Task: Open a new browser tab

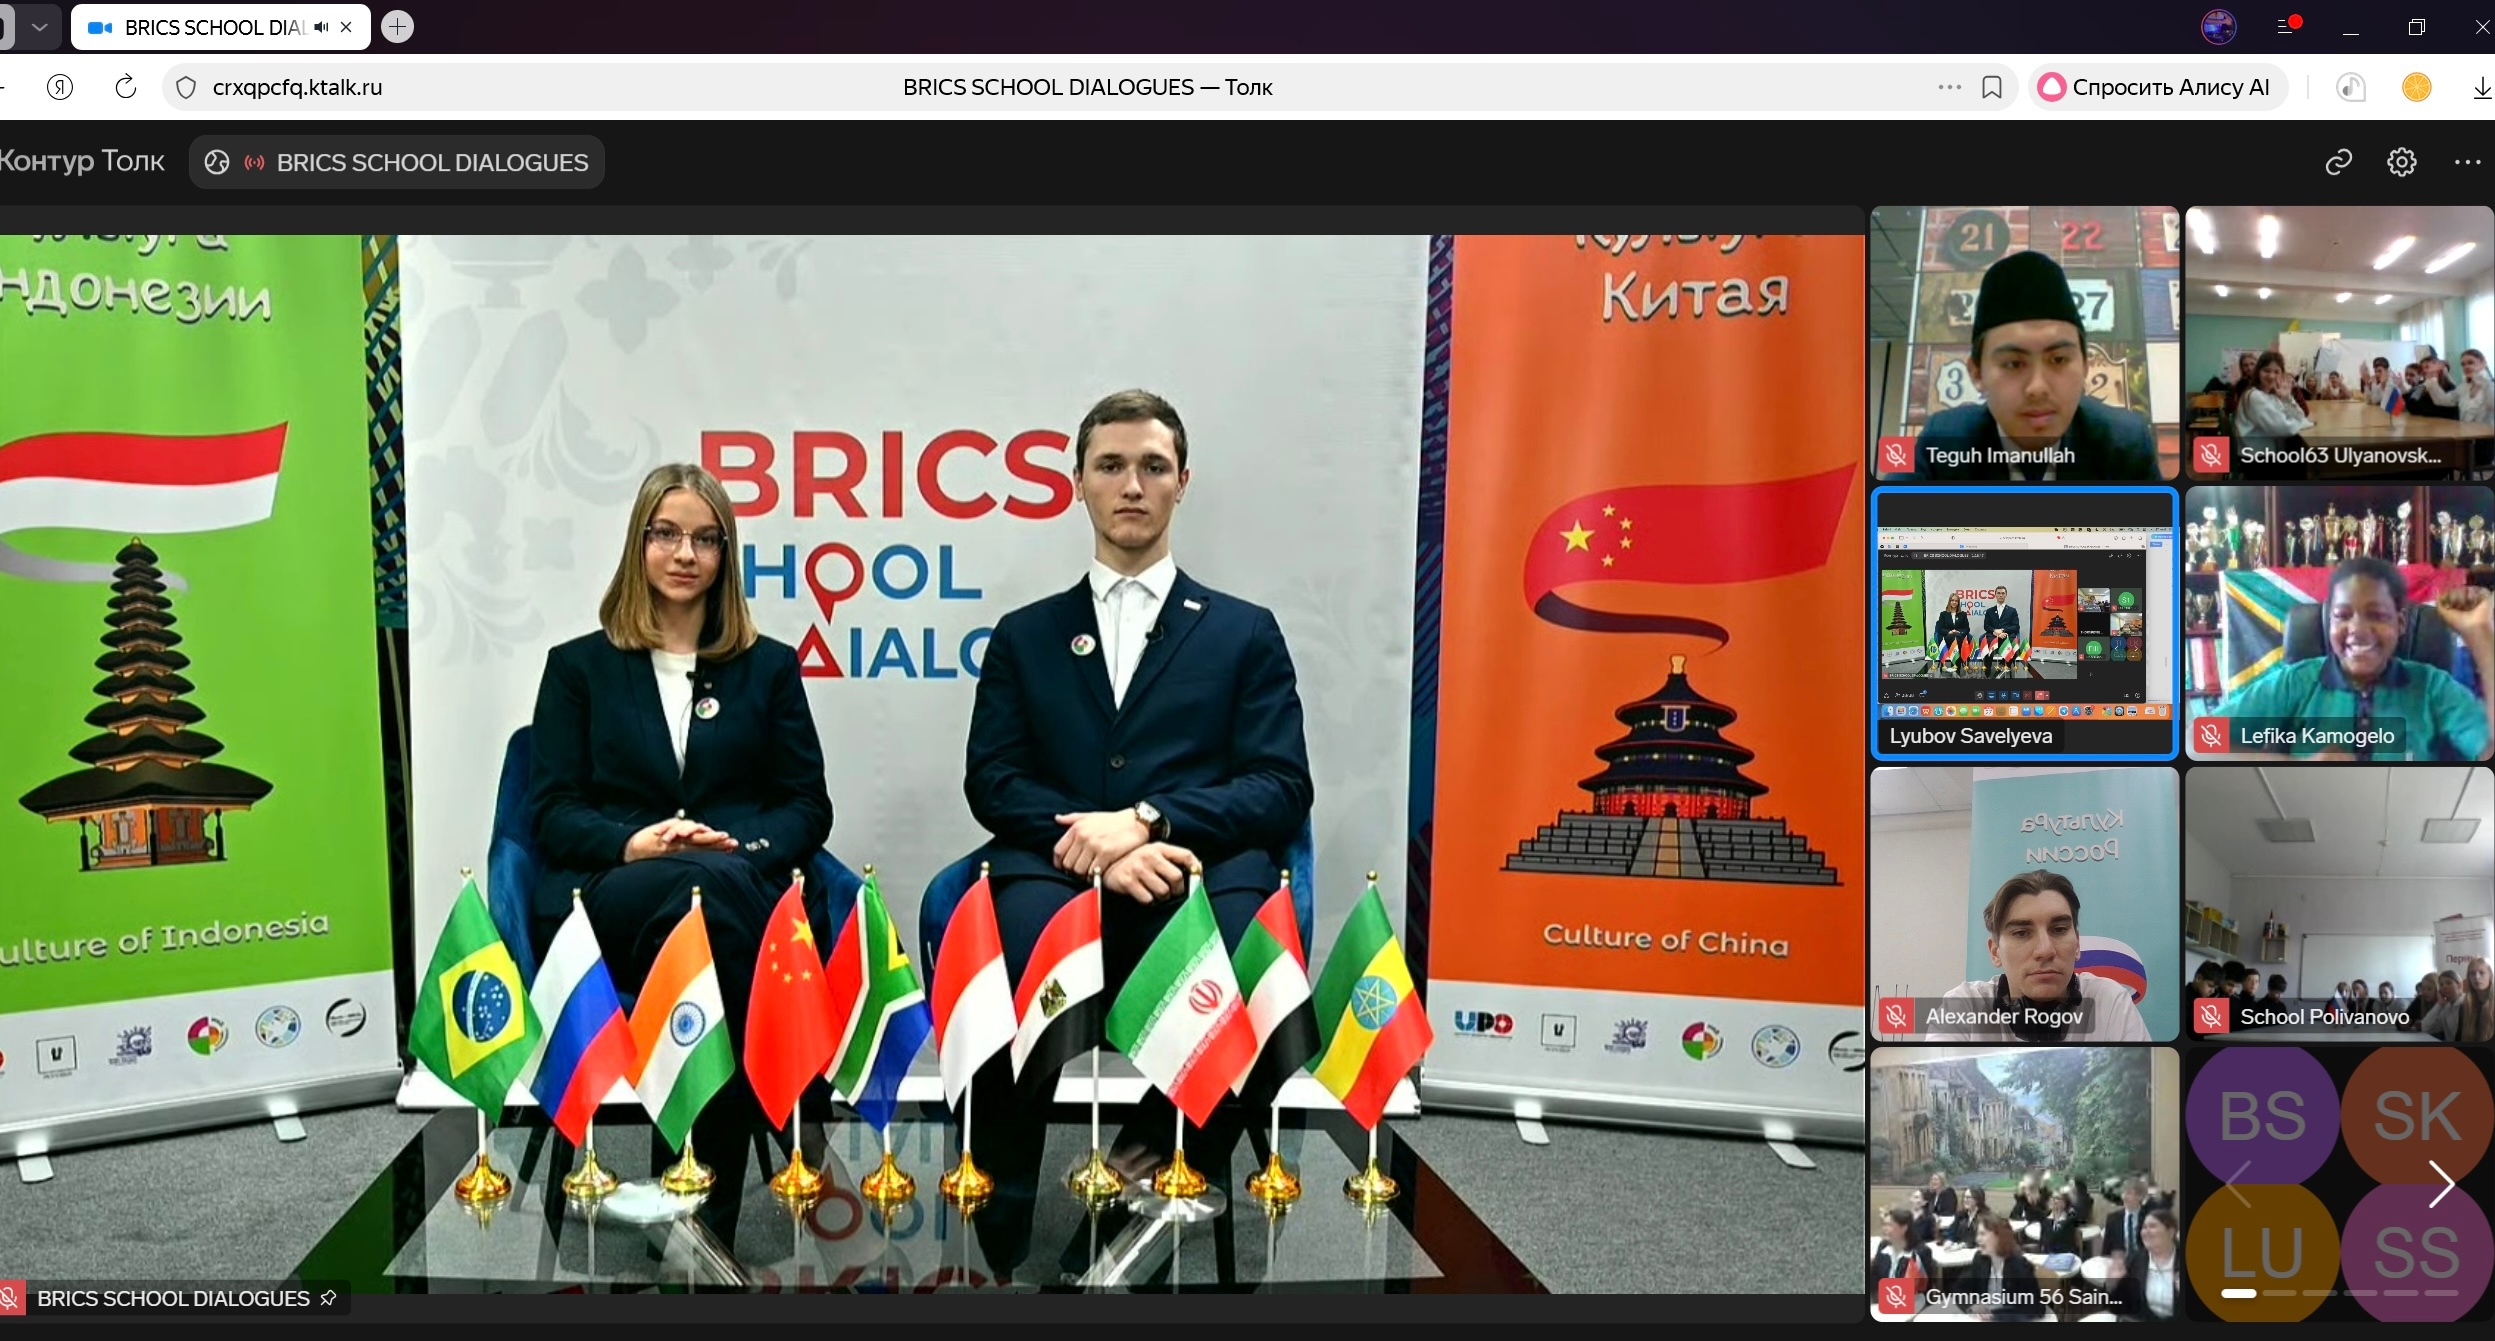Action: click(x=397, y=27)
